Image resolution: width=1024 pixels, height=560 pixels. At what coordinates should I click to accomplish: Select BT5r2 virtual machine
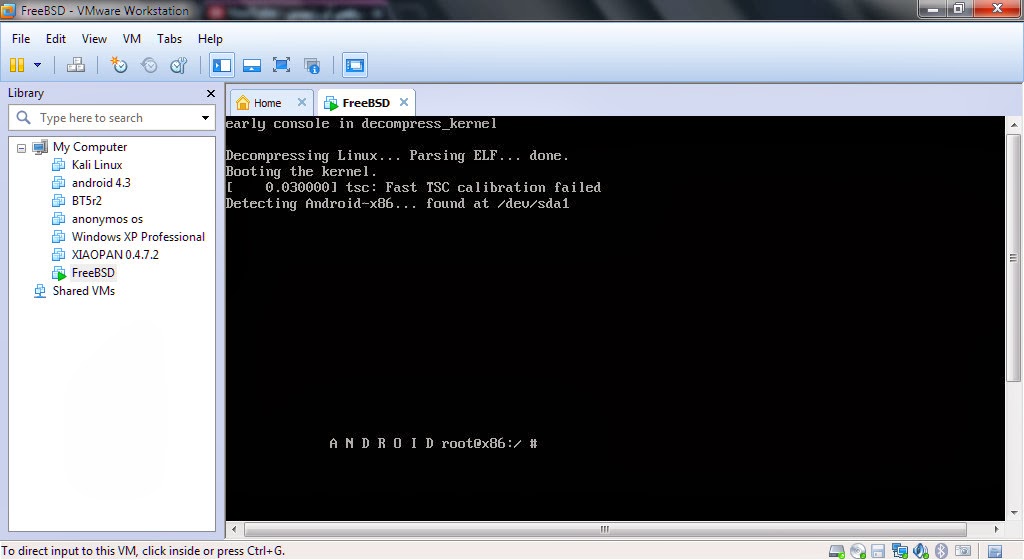click(x=87, y=200)
